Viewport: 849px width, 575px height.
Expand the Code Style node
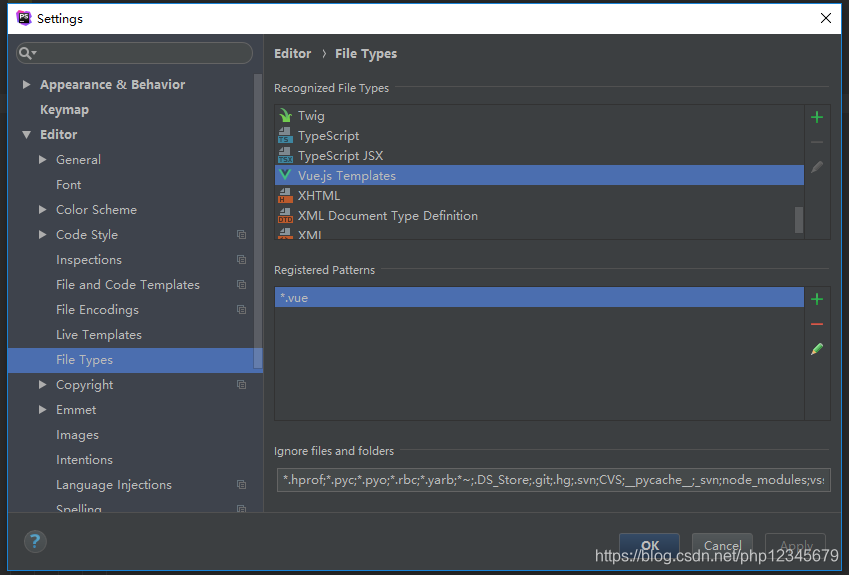coord(42,234)
